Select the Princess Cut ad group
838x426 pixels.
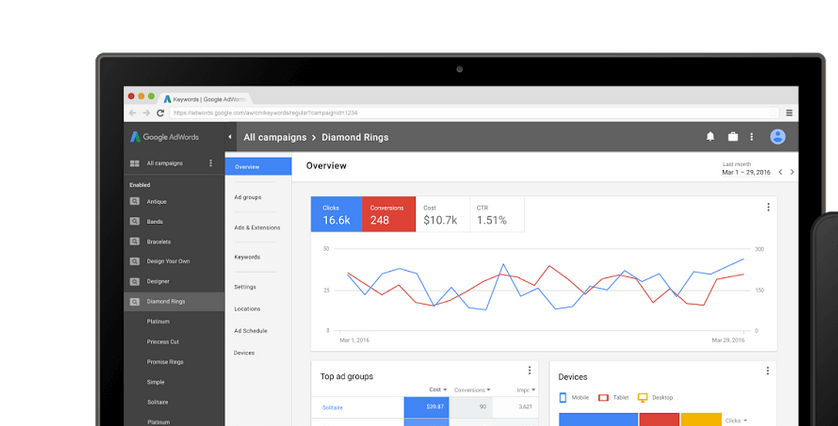point(163,342)
